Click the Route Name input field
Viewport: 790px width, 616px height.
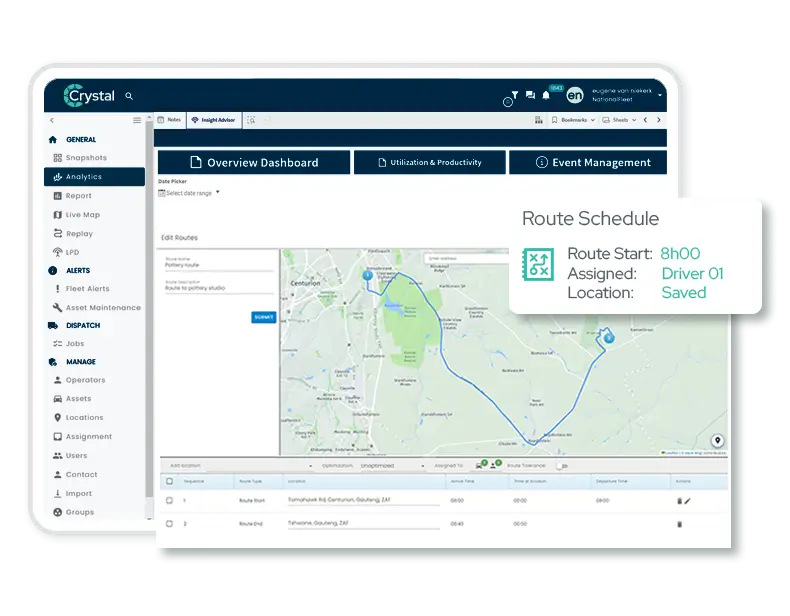coord(219,263)
